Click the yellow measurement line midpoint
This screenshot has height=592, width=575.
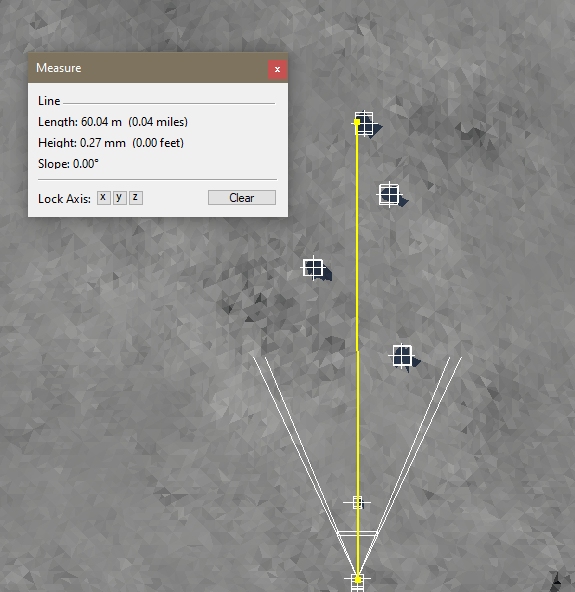(357, 351)
